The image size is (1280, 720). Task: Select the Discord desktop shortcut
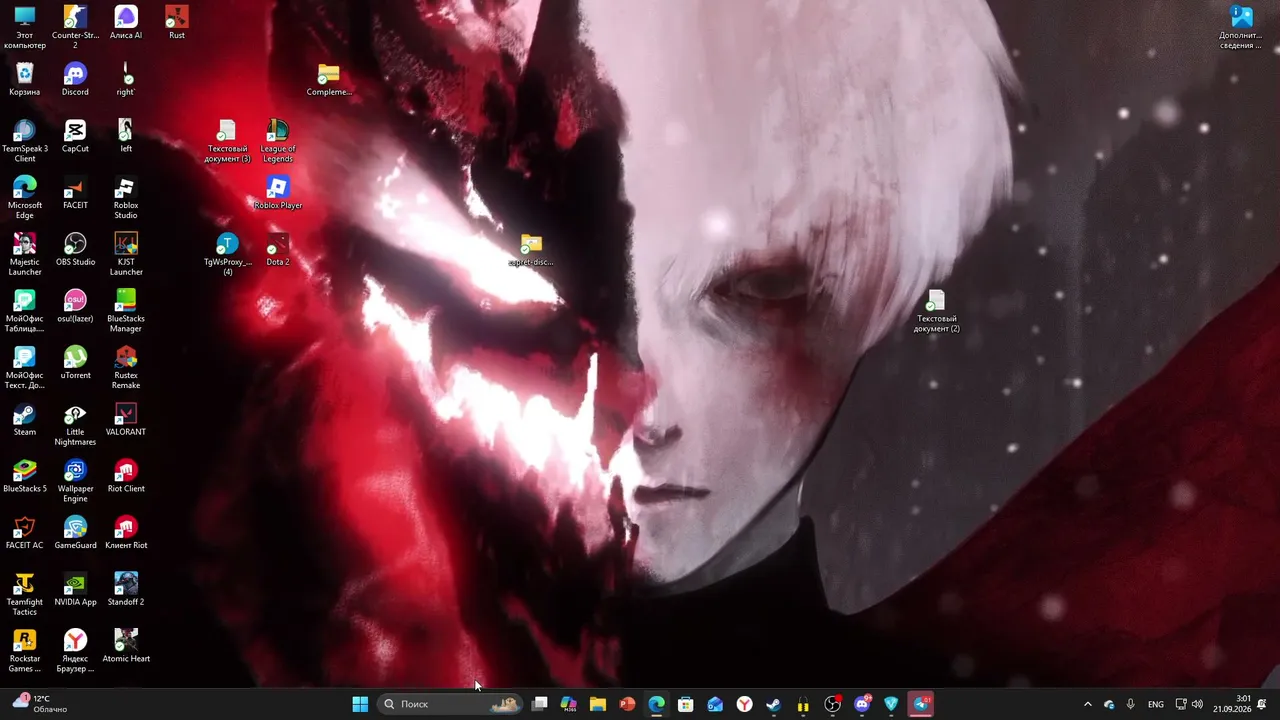click(75, 80)
